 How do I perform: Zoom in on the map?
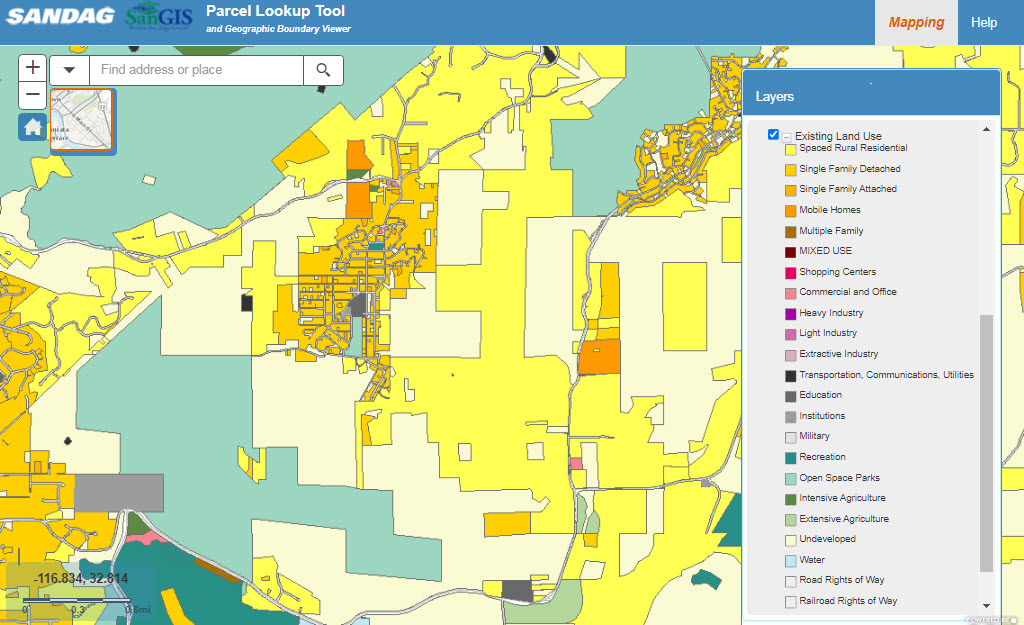(x=33, y=68)
